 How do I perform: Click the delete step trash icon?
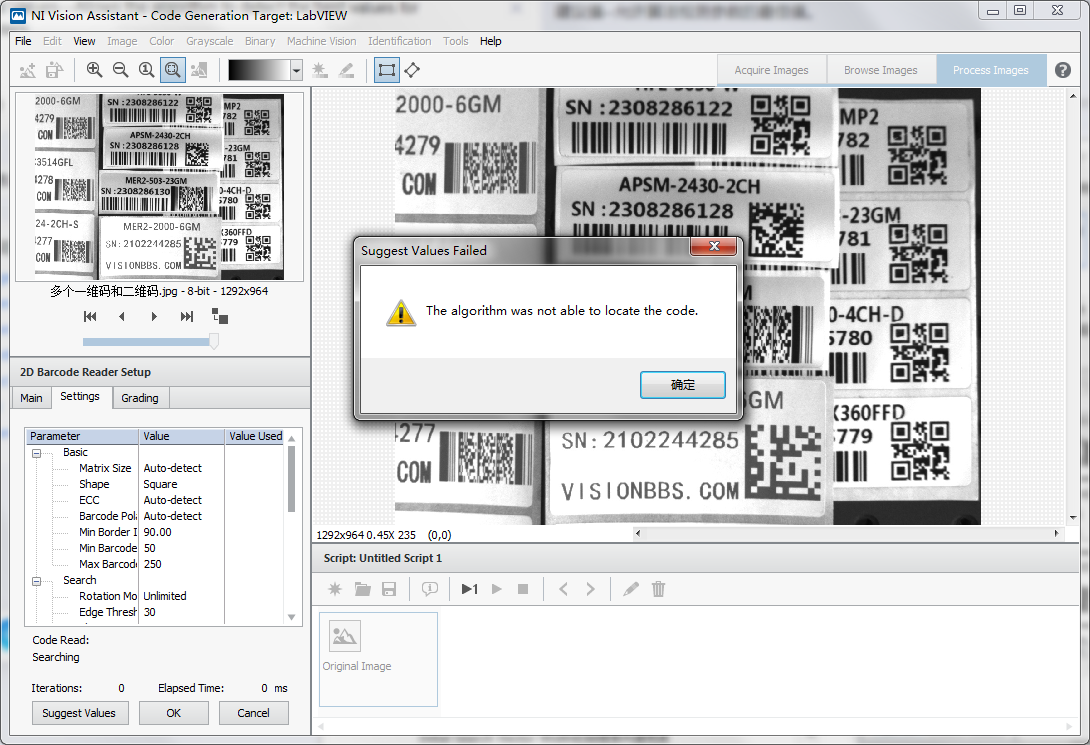point(658,589)
